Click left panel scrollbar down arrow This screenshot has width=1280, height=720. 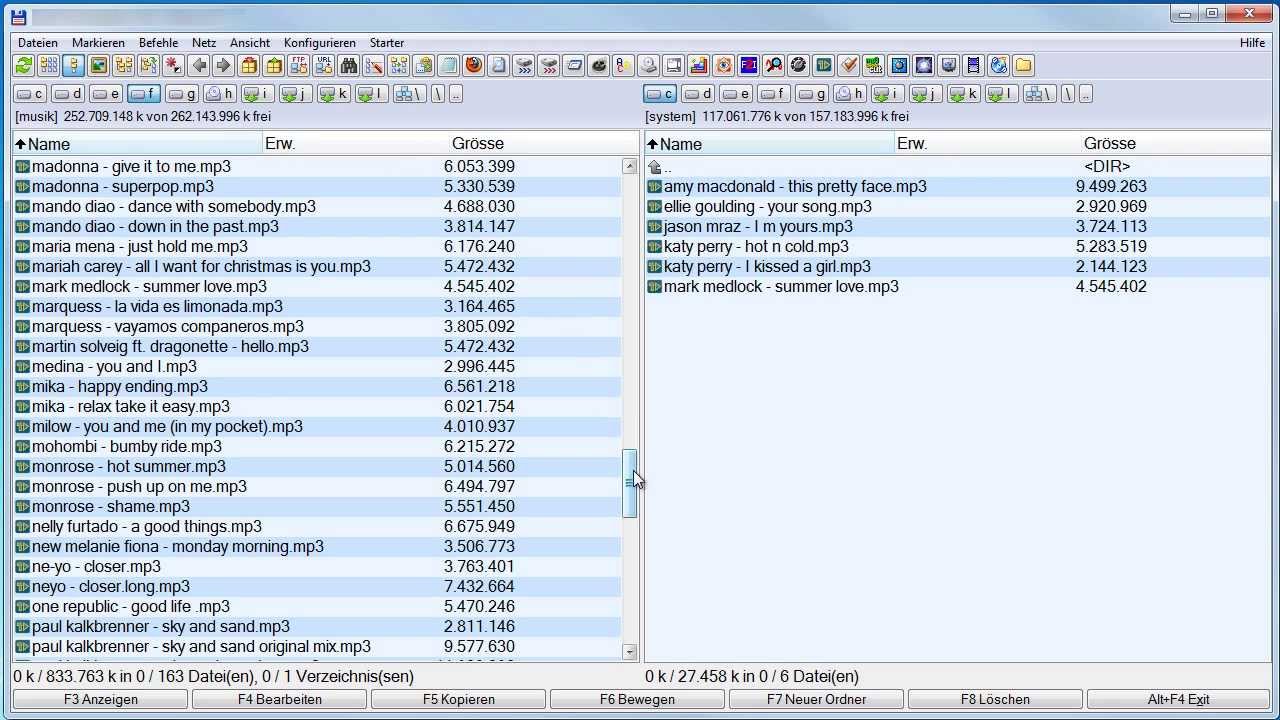pos(630,652)
